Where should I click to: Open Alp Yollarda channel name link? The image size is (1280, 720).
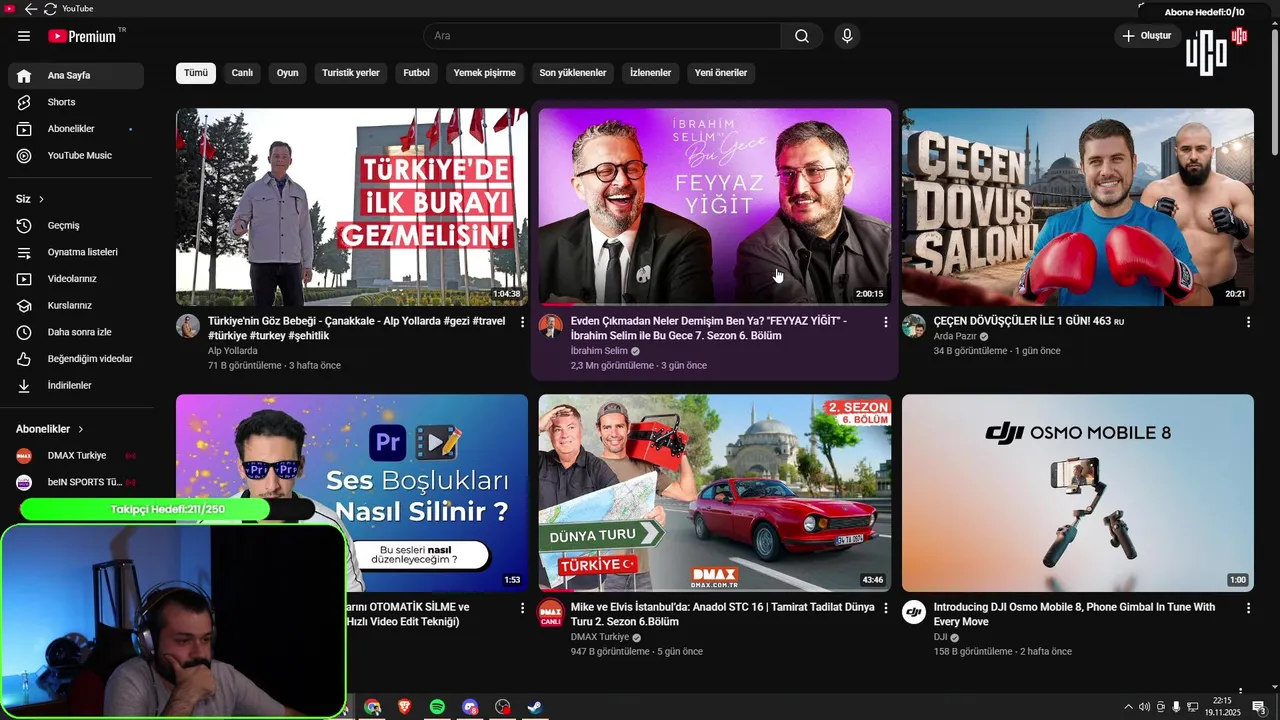click(x=232, y=351)
